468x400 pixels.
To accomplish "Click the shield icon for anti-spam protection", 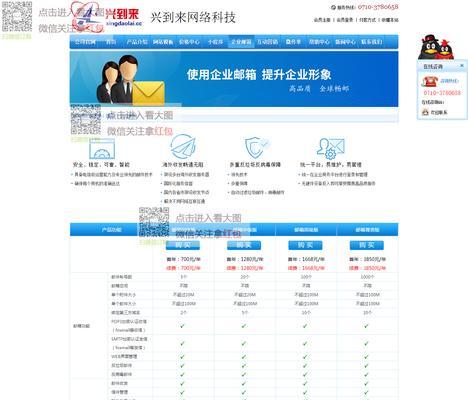I will point(256,147).
